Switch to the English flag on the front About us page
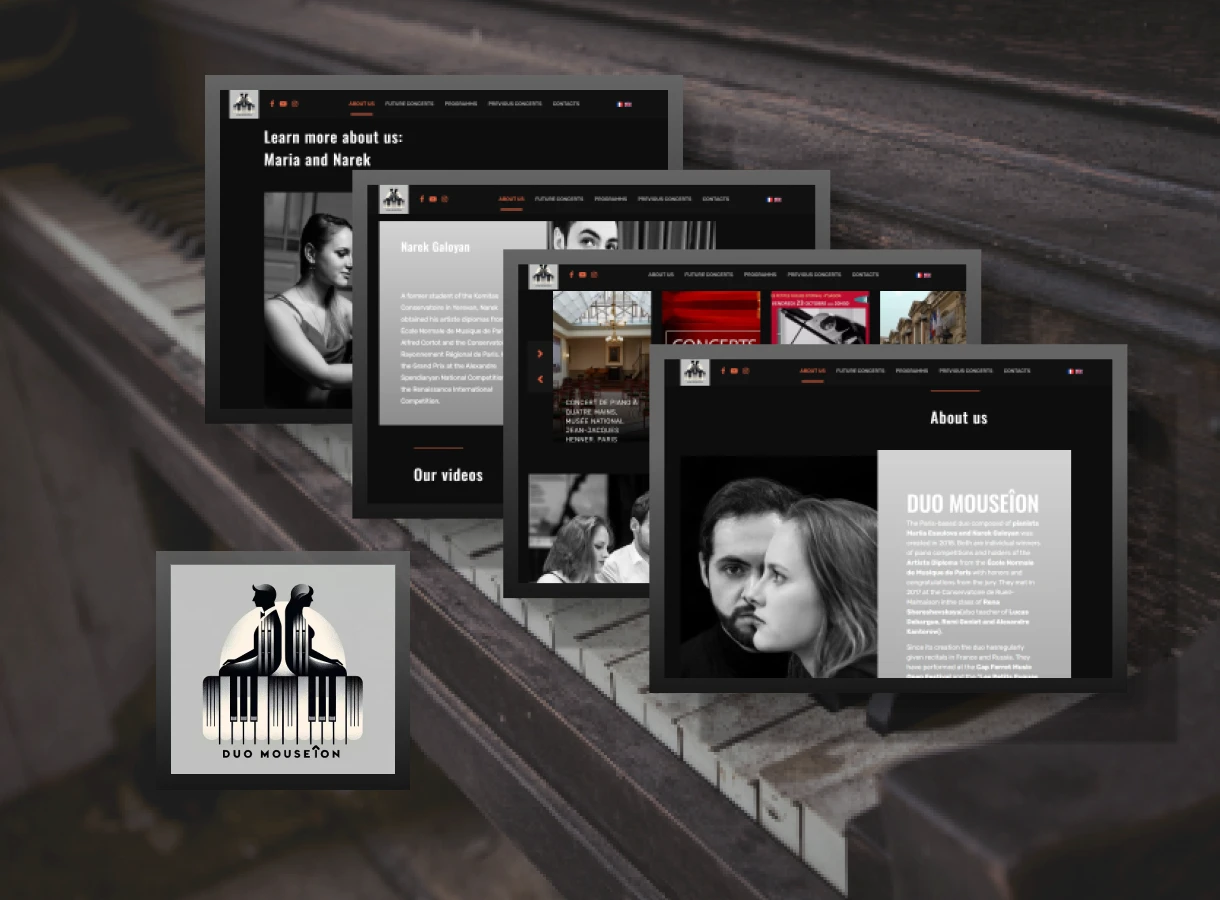 pos(1079,372)
